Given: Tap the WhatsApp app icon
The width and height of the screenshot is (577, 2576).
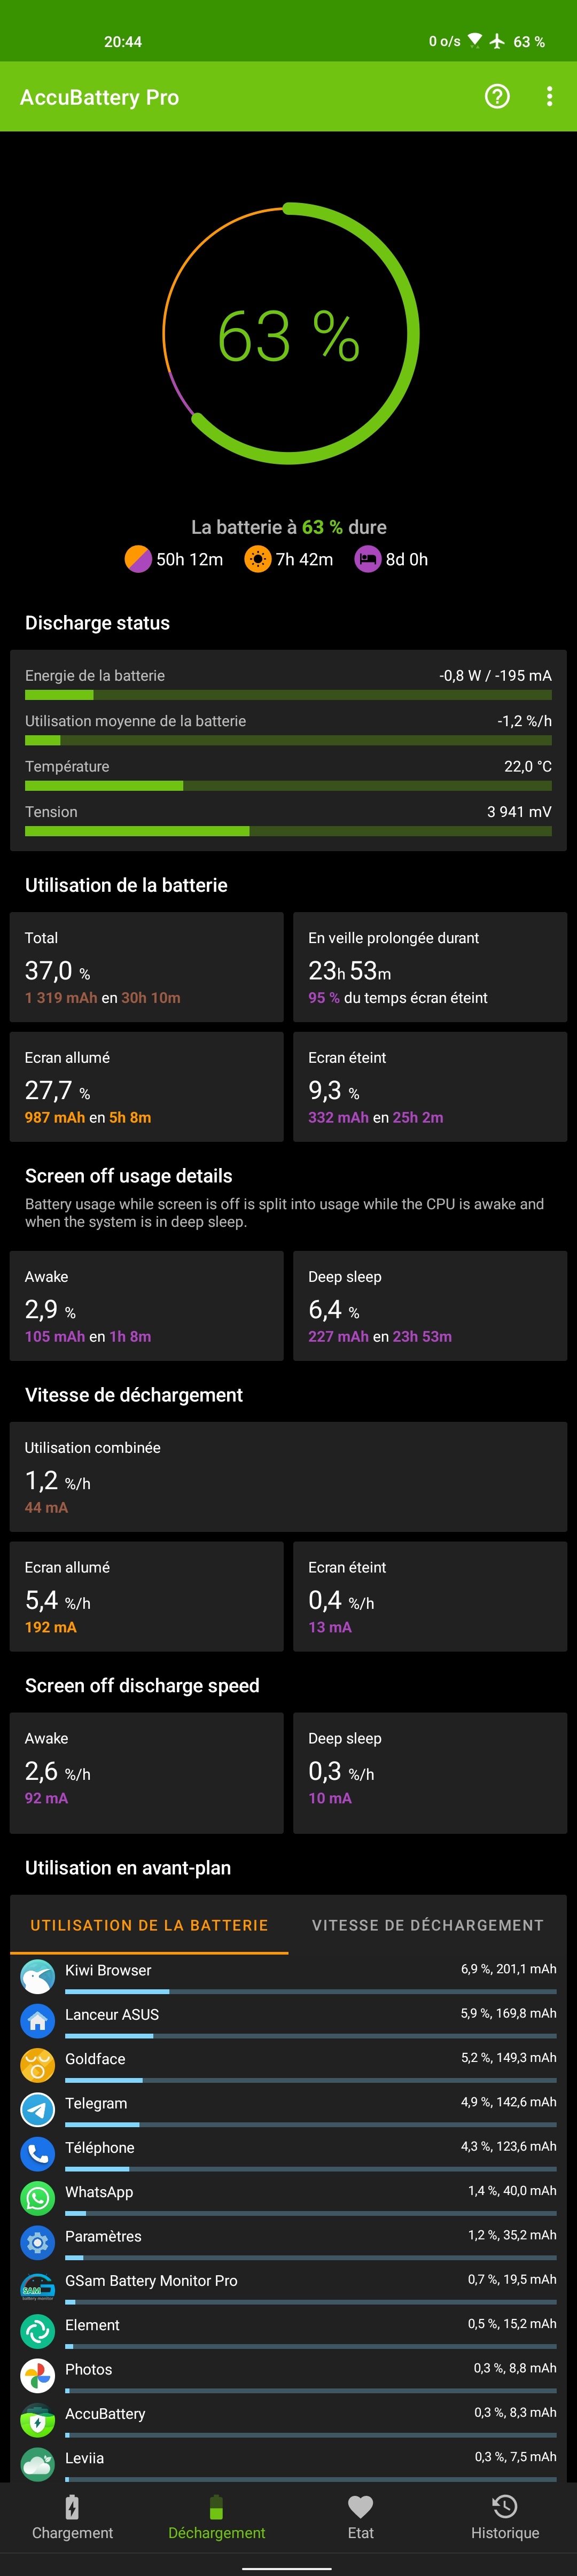Looking at the screenshot, I should [x=38, y=2197].
